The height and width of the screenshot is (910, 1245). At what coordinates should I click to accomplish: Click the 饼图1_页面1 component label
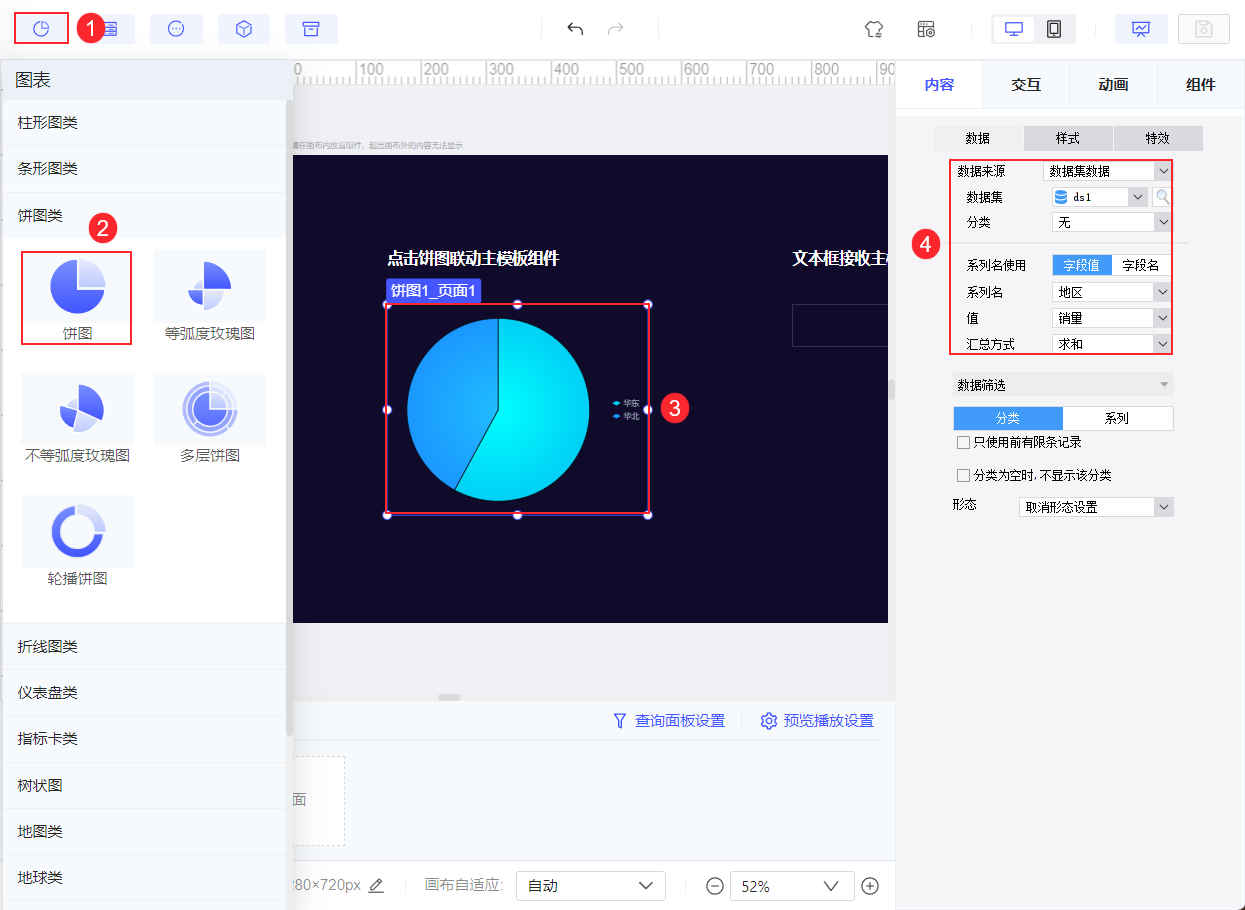click(433, 291)
